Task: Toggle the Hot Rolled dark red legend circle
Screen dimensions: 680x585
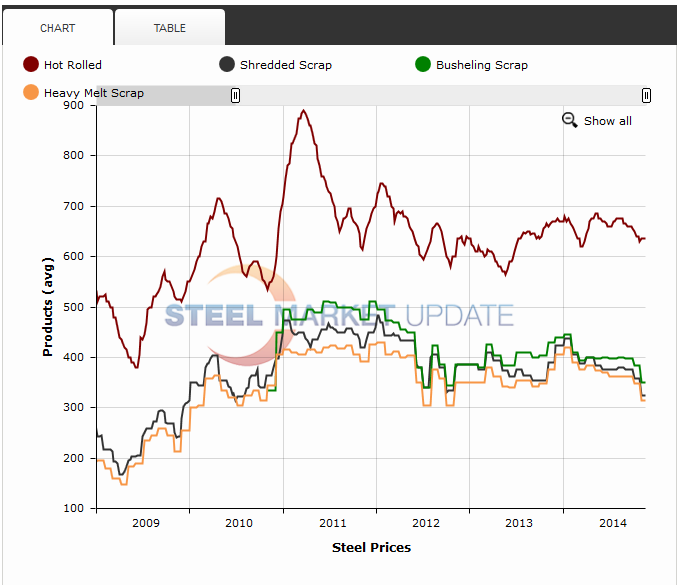Action: pos(31,65)
